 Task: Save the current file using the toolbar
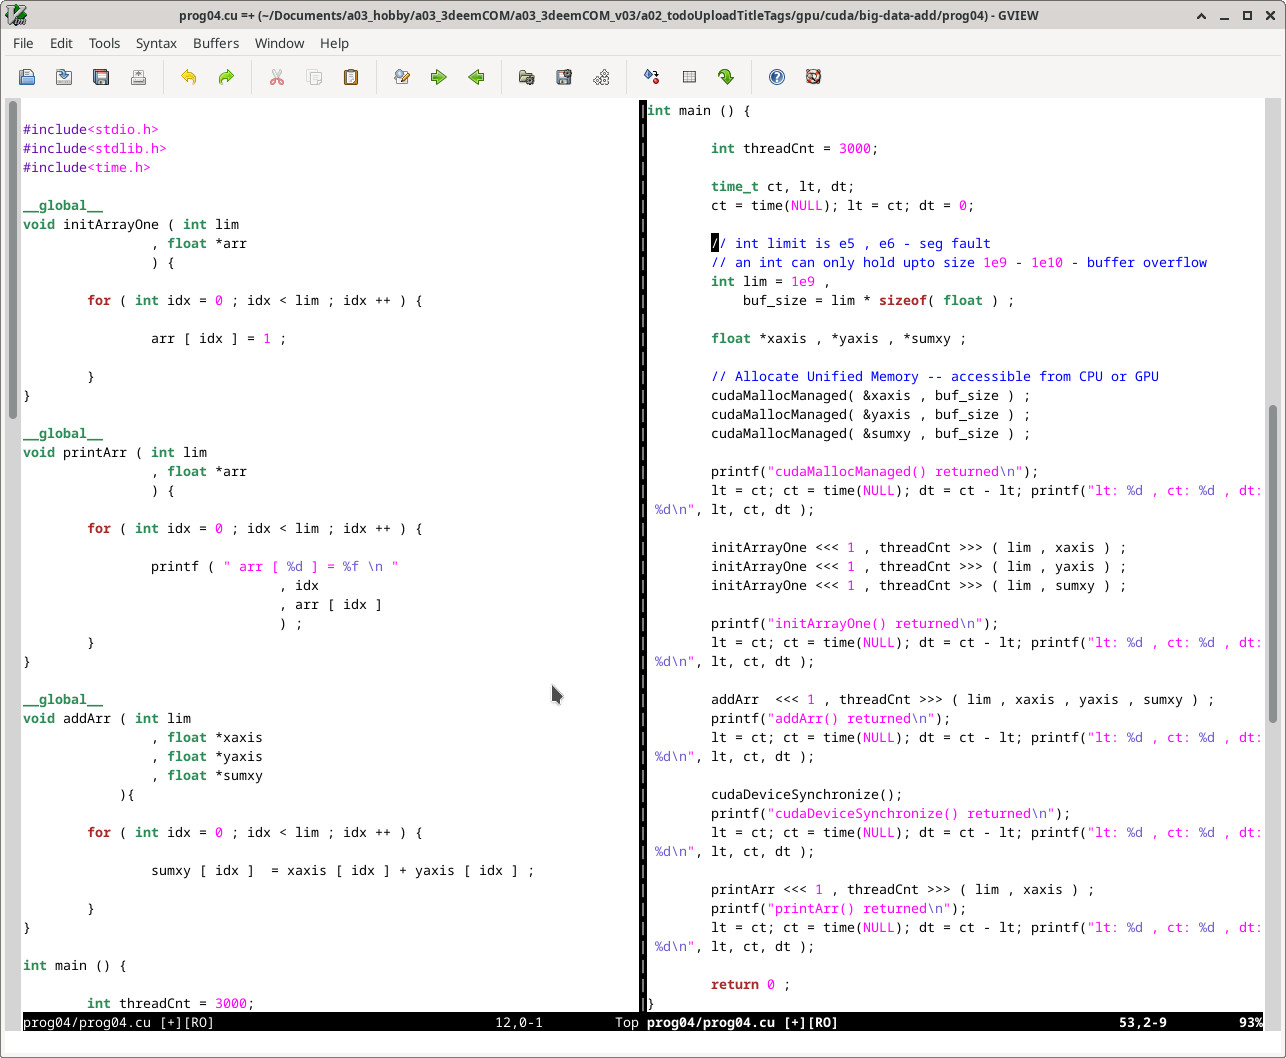(64, 77)
